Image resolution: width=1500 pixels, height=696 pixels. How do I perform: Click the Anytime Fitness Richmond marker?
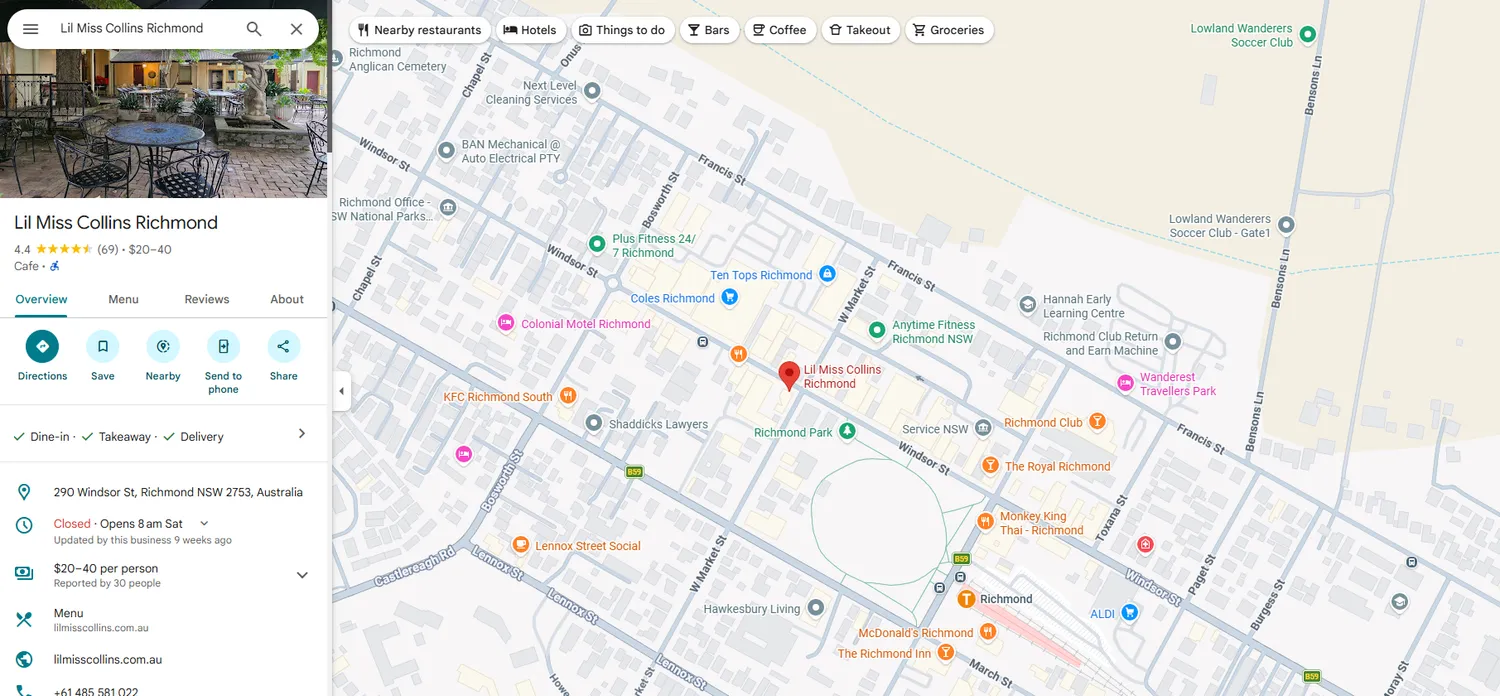(877, 329)
